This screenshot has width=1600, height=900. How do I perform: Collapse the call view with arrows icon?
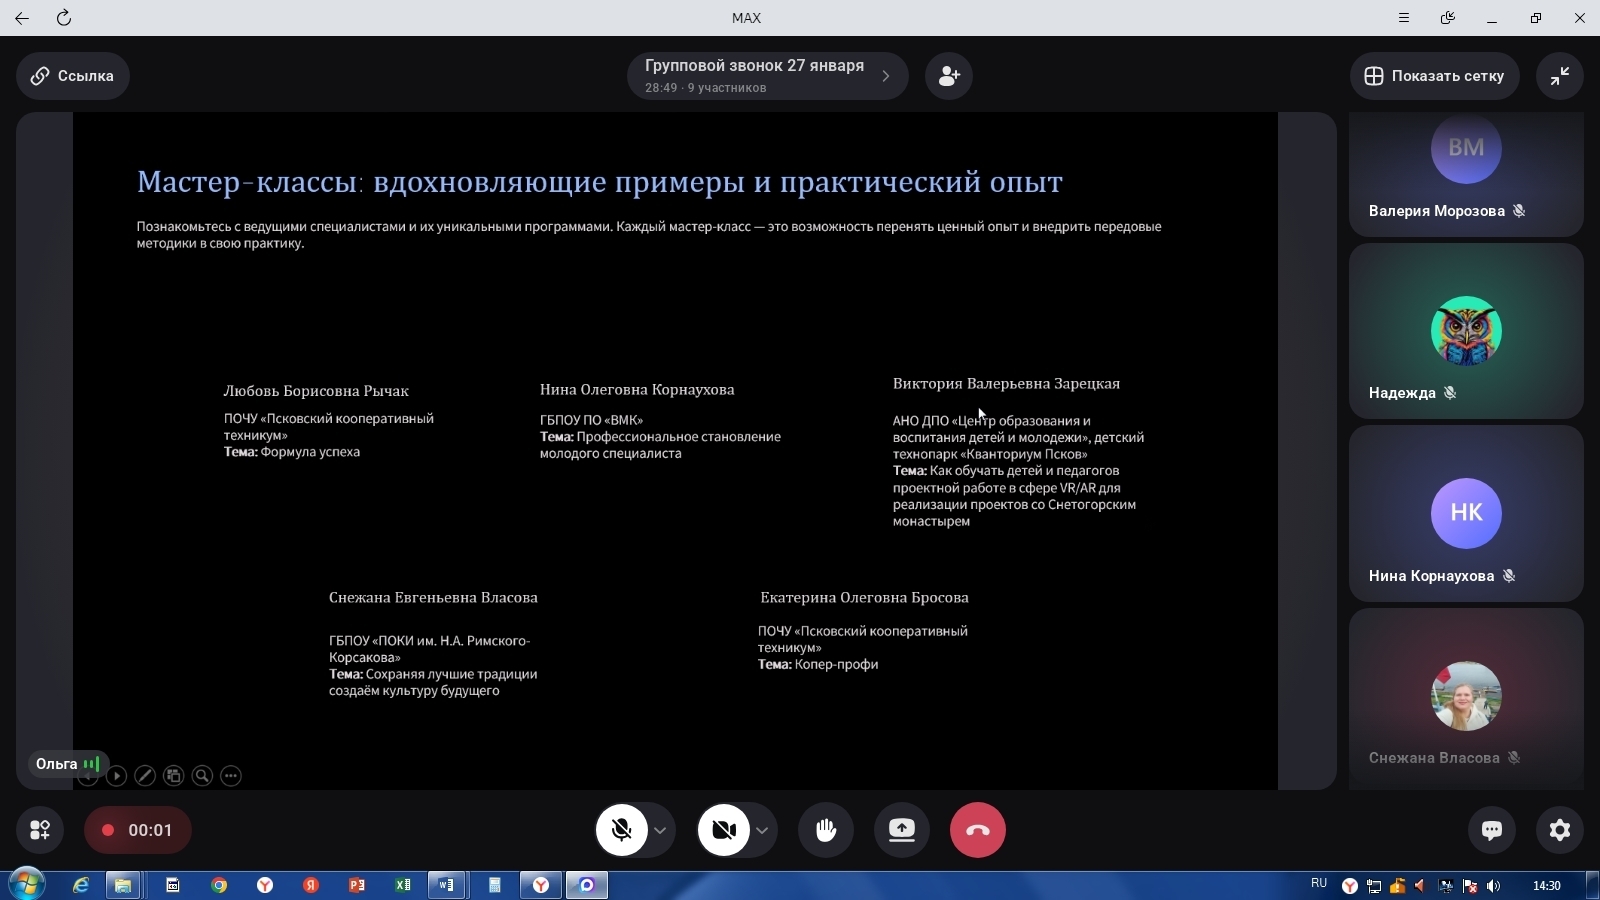click(x=1559, y=76)
